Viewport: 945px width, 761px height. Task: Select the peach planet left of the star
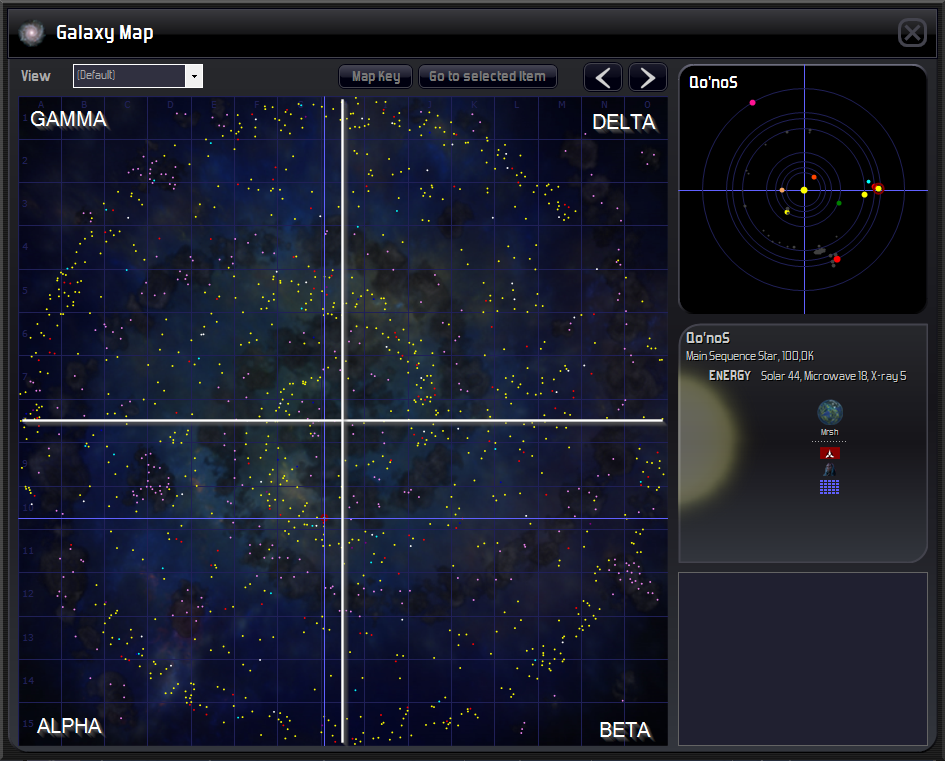click(x=782, y=190)
